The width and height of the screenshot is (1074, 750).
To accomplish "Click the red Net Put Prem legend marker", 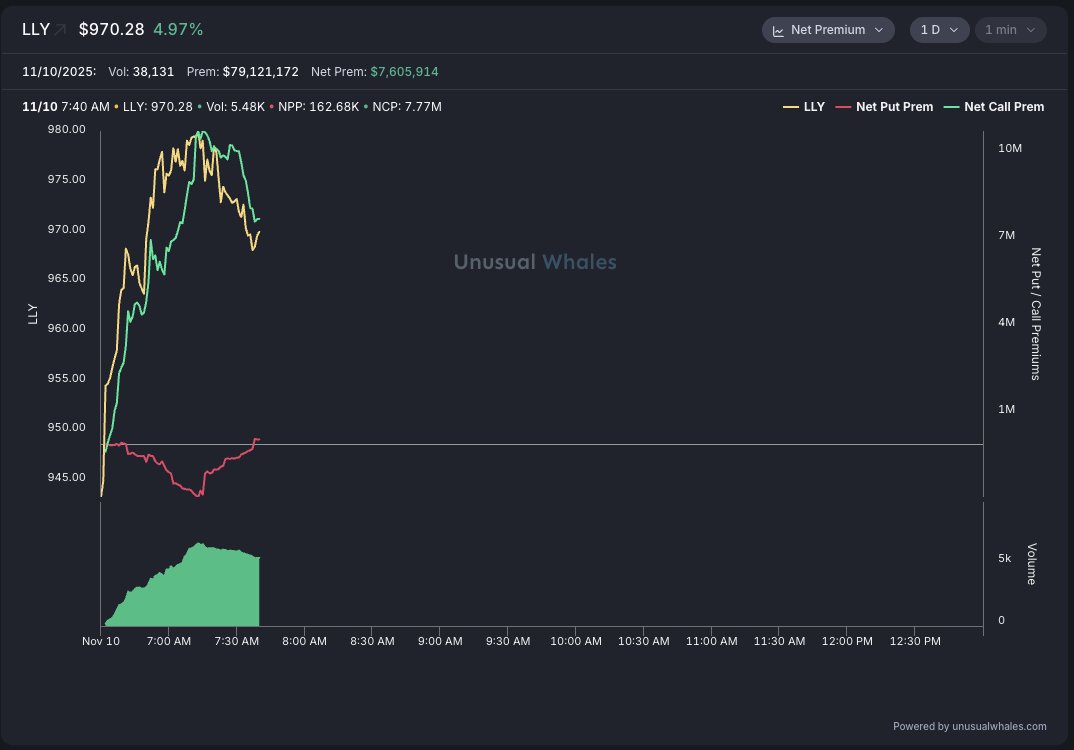I will pyautogui.click(x=843, y=107).
